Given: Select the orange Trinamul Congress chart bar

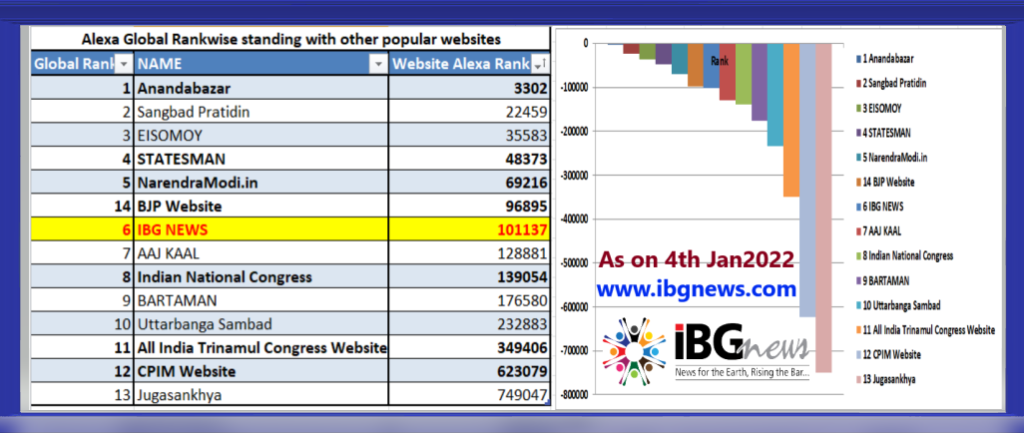Looking at the screenshot, I should [791, 120].
